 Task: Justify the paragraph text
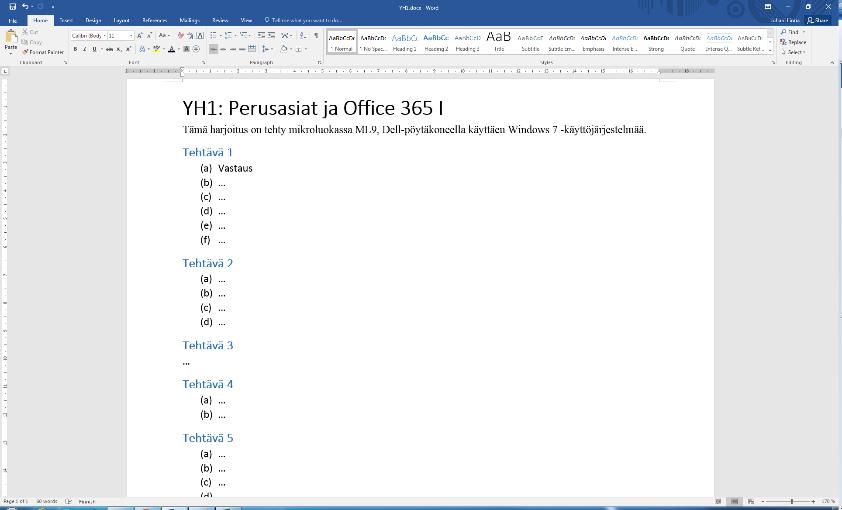coord(243,49)
